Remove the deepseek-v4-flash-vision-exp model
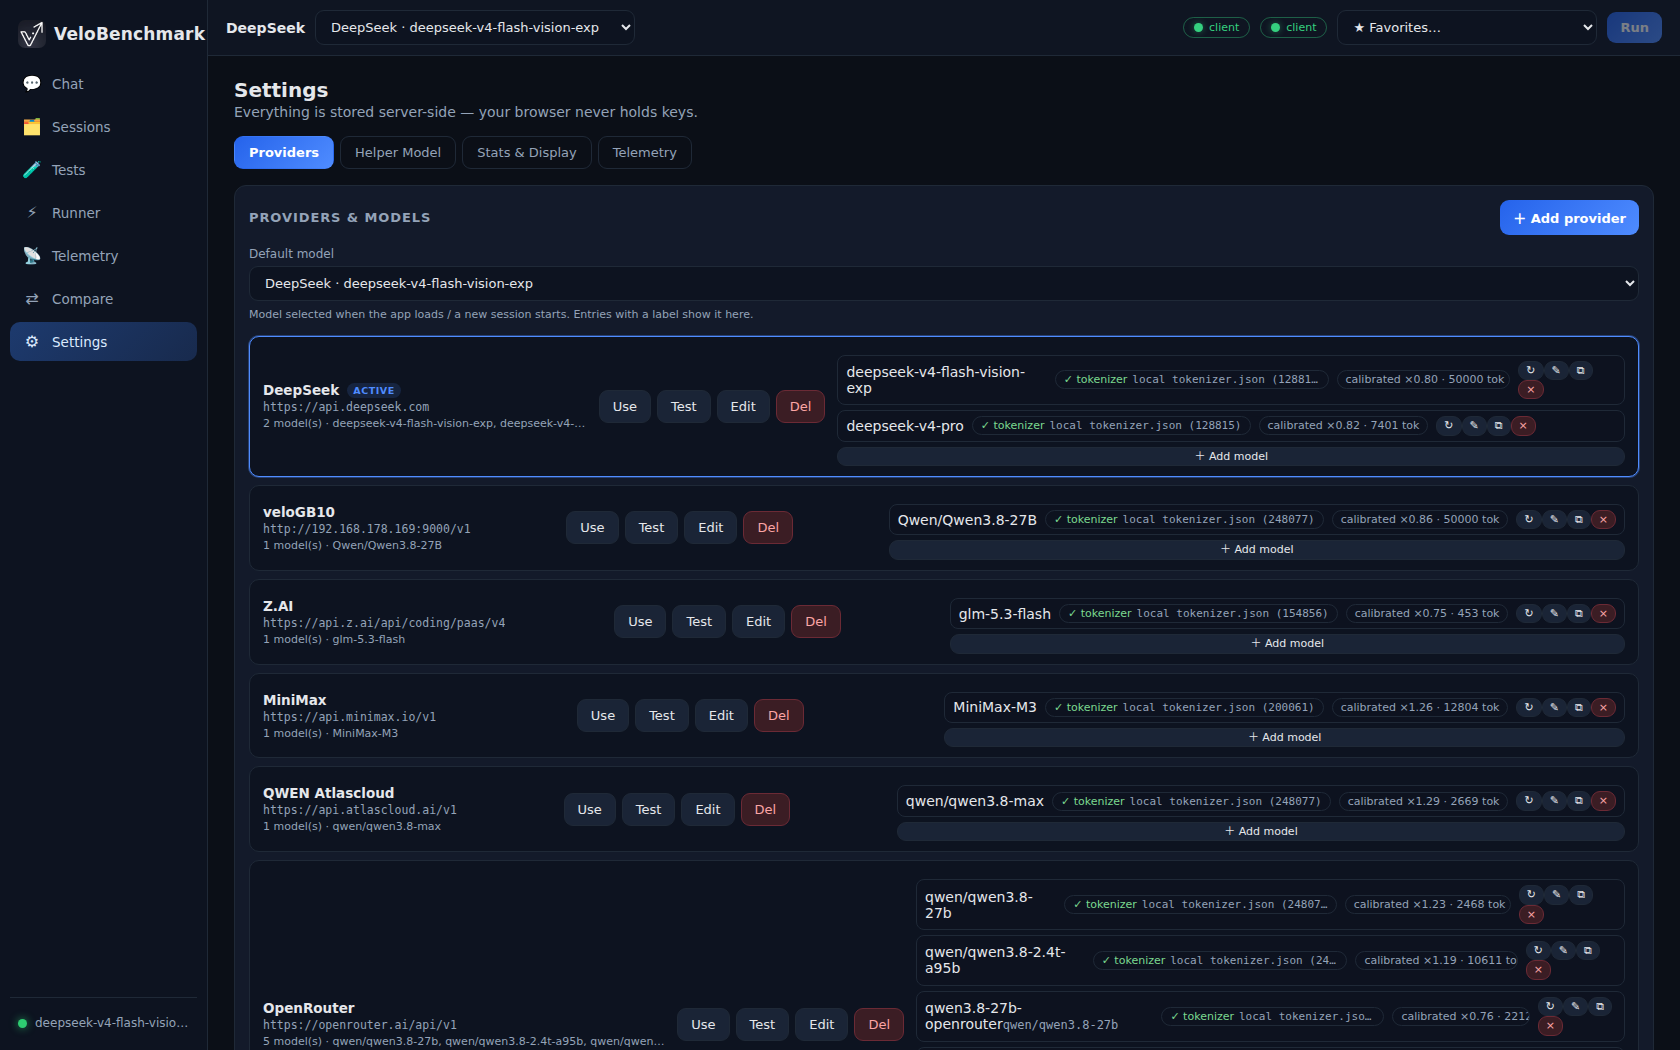The height and width of the screenshot is (1050, 1680). click(1531, 390)
